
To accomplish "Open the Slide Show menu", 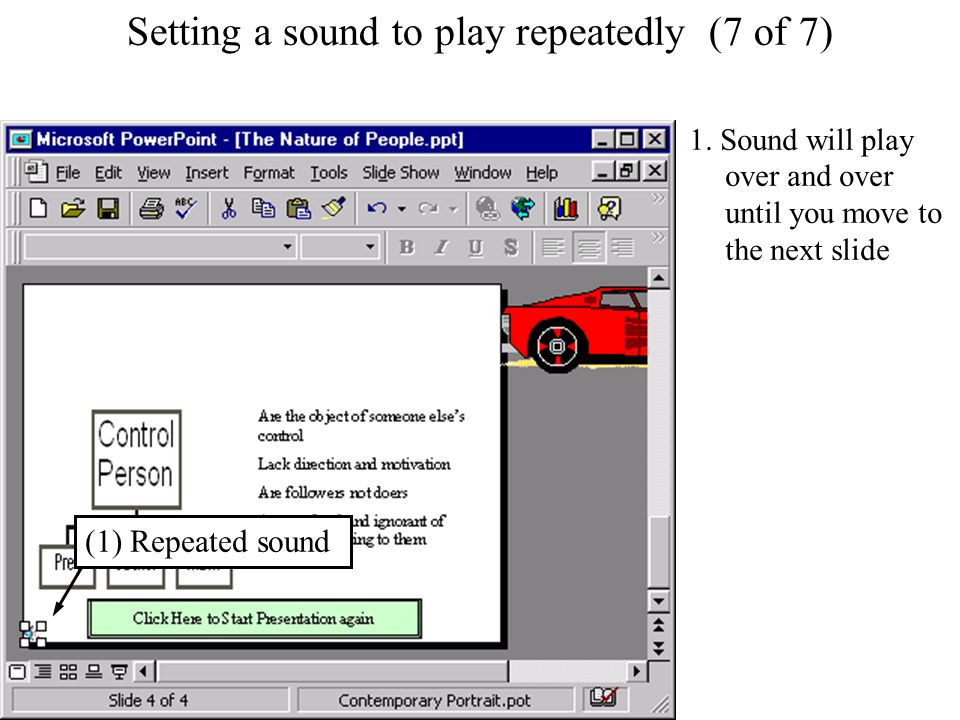I will [400, 173].
